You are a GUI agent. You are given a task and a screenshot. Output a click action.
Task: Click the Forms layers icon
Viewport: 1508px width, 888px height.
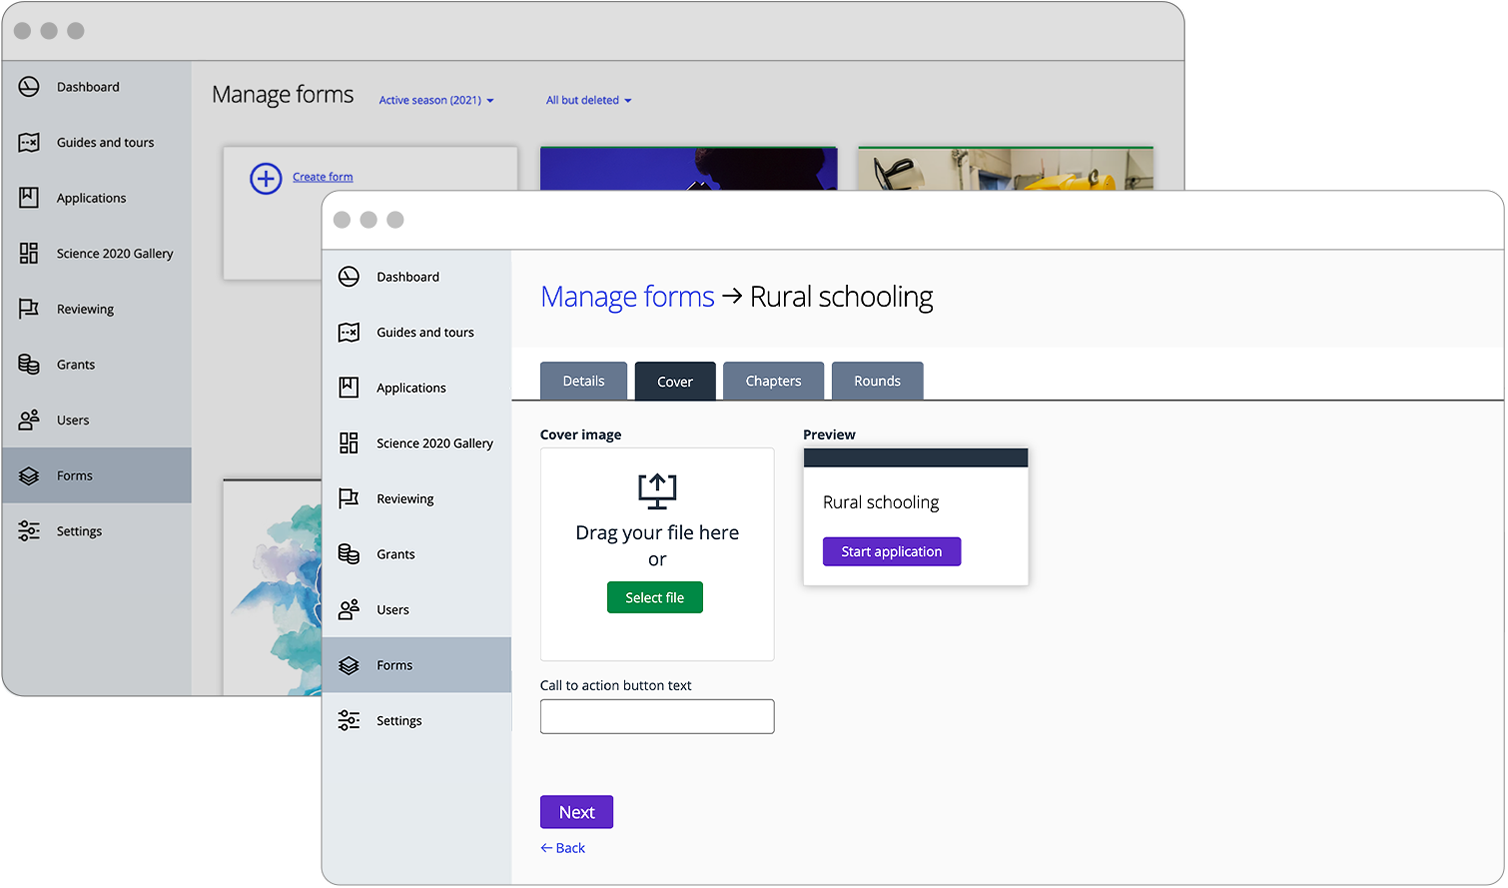pyautogui.click(x=348, y=665)
